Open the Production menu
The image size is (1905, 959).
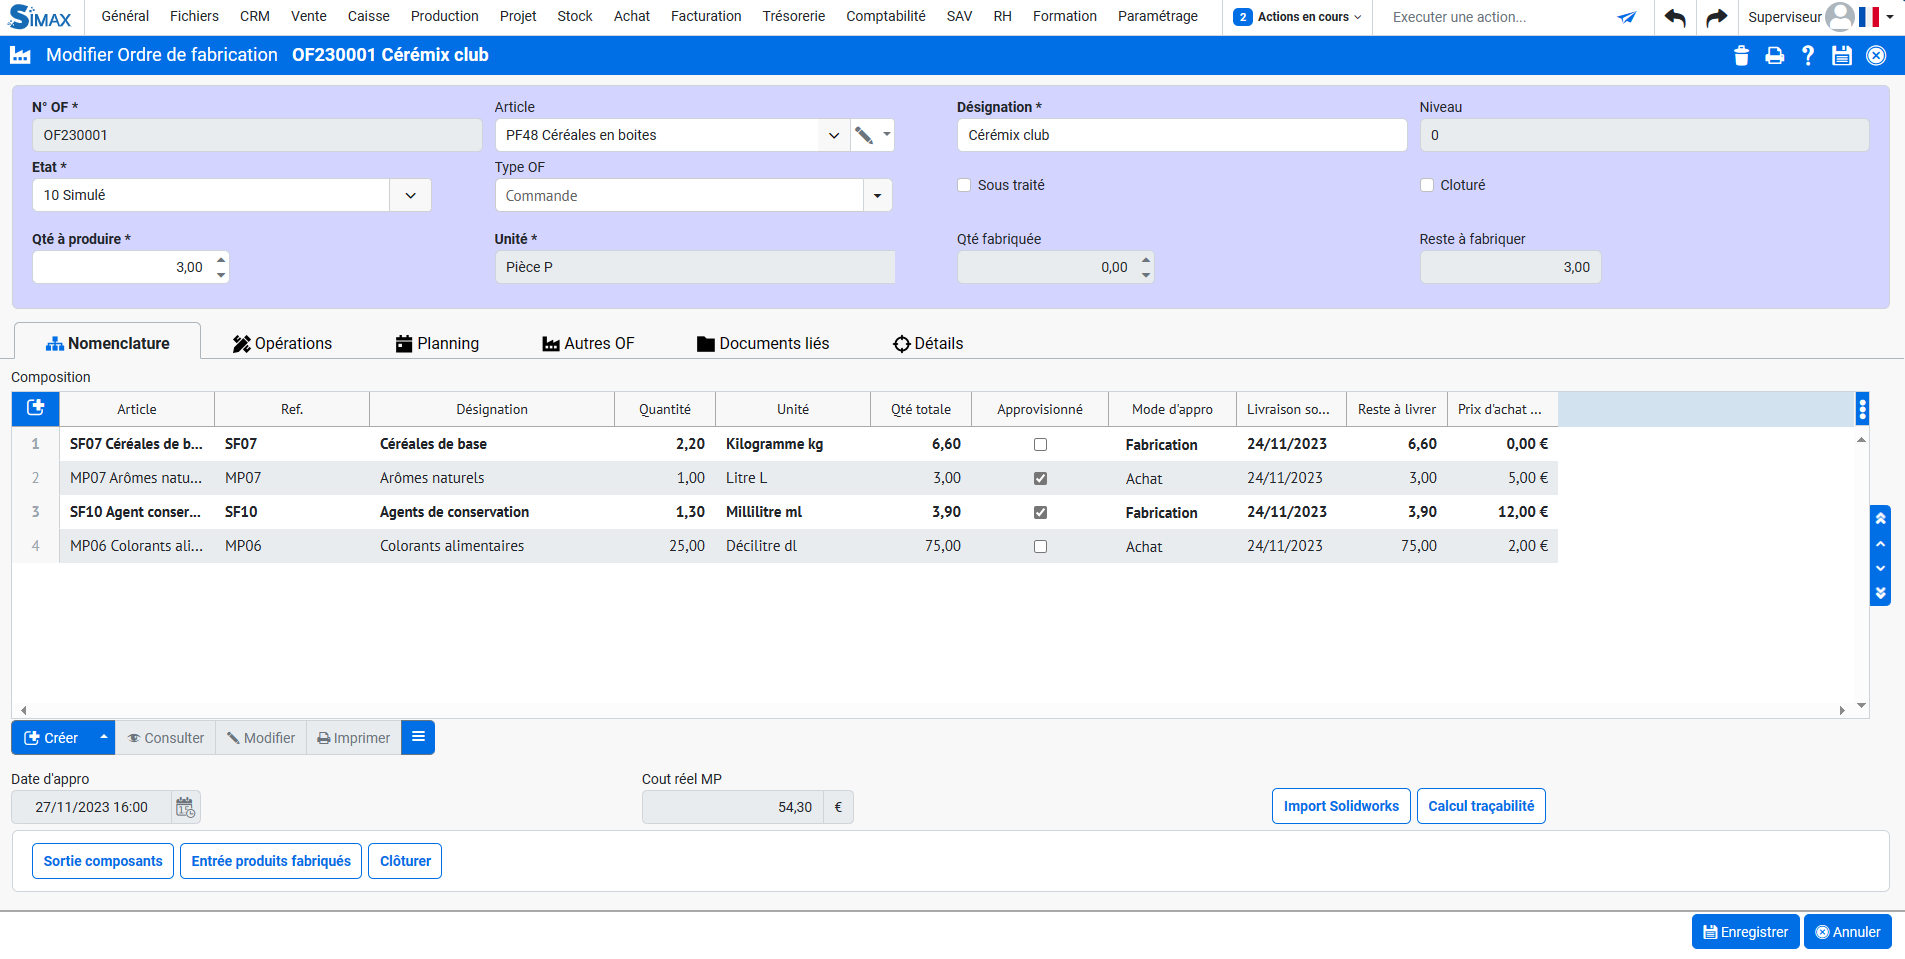[x=444, y=16]
